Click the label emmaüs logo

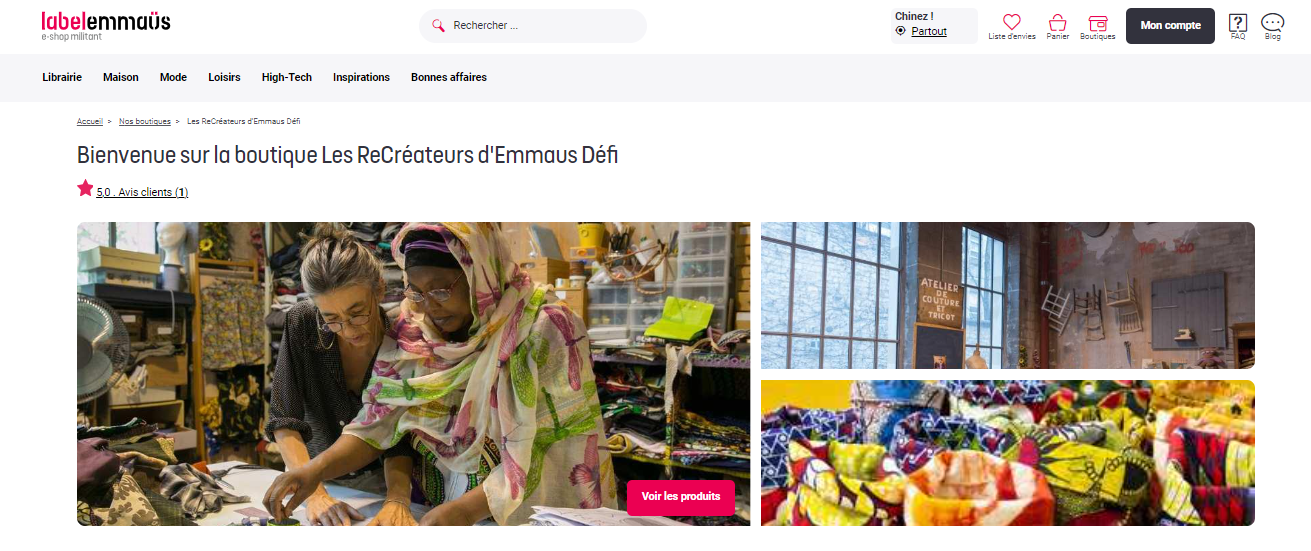pyautogui.click(x=105, y=24)
